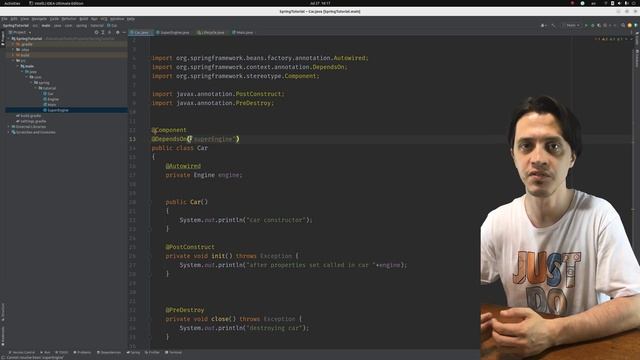The width and height of the screenshot is (640, 360).
Task: Click the expand all icon in Project panel
Action: [103, 32]
